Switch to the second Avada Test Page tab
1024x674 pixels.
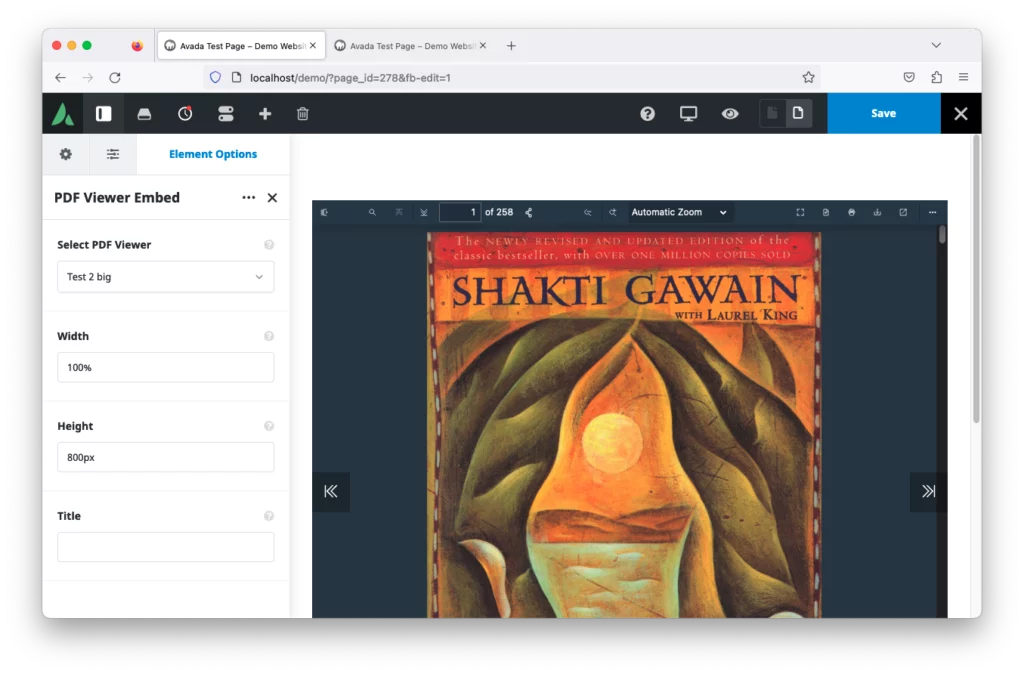pyautogui.click(x=411, y=46)
